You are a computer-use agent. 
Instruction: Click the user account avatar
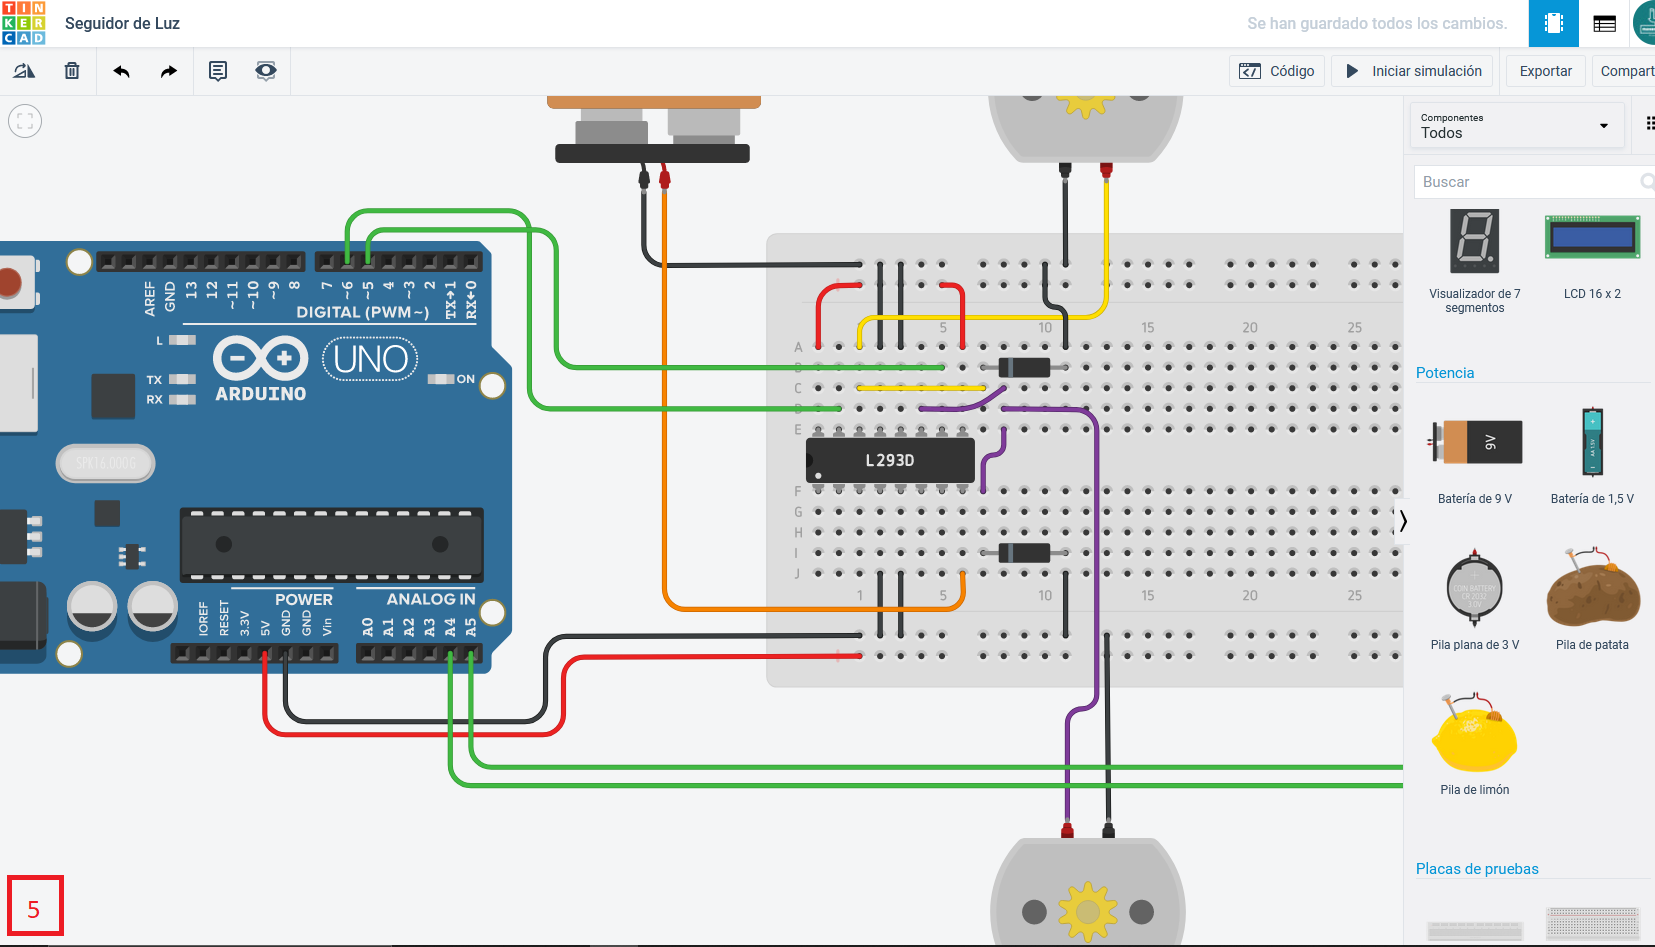click(1645, 23)
